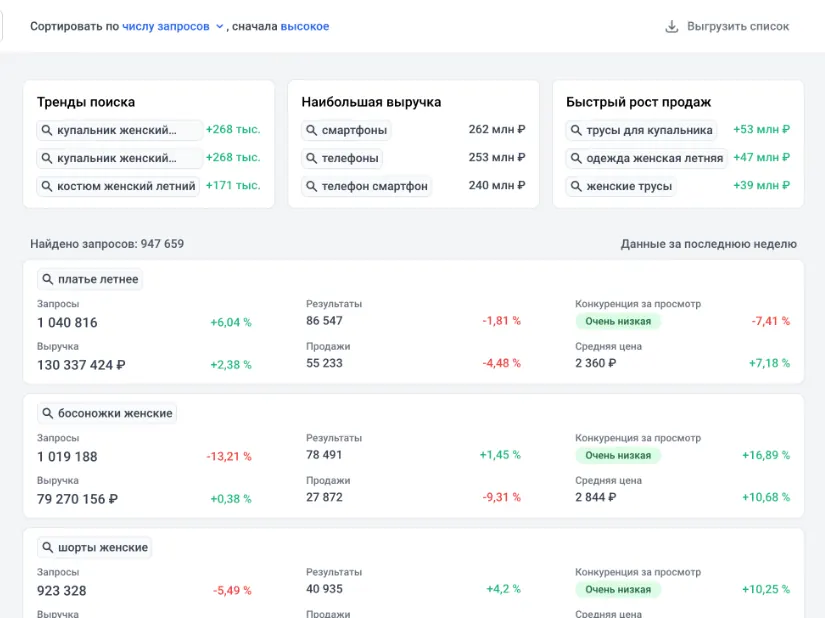This screenshot has height=618, width=825.
Task: Click the 253 млн ₽ revenue value
Action: 497,157
